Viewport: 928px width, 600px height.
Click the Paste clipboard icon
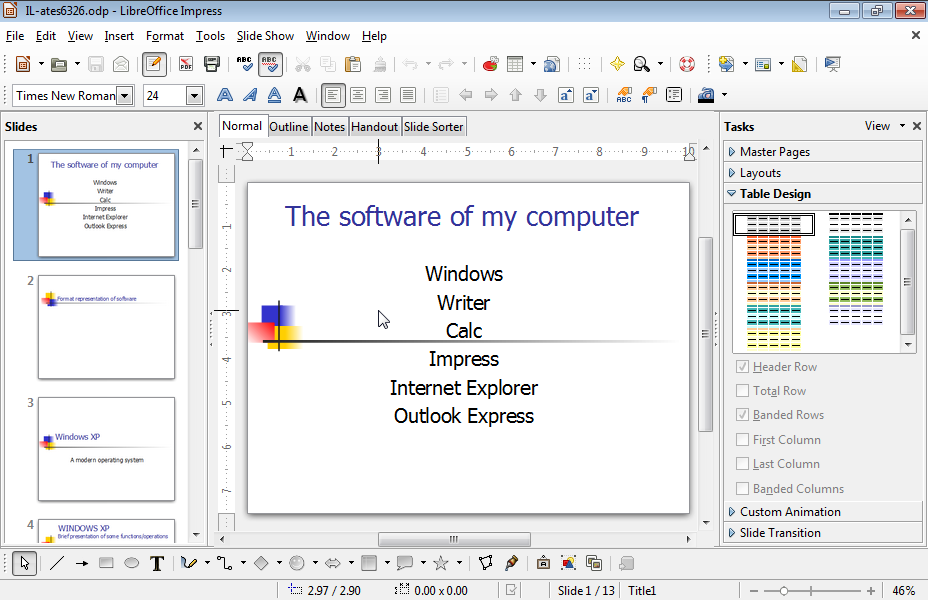point(353,64)
